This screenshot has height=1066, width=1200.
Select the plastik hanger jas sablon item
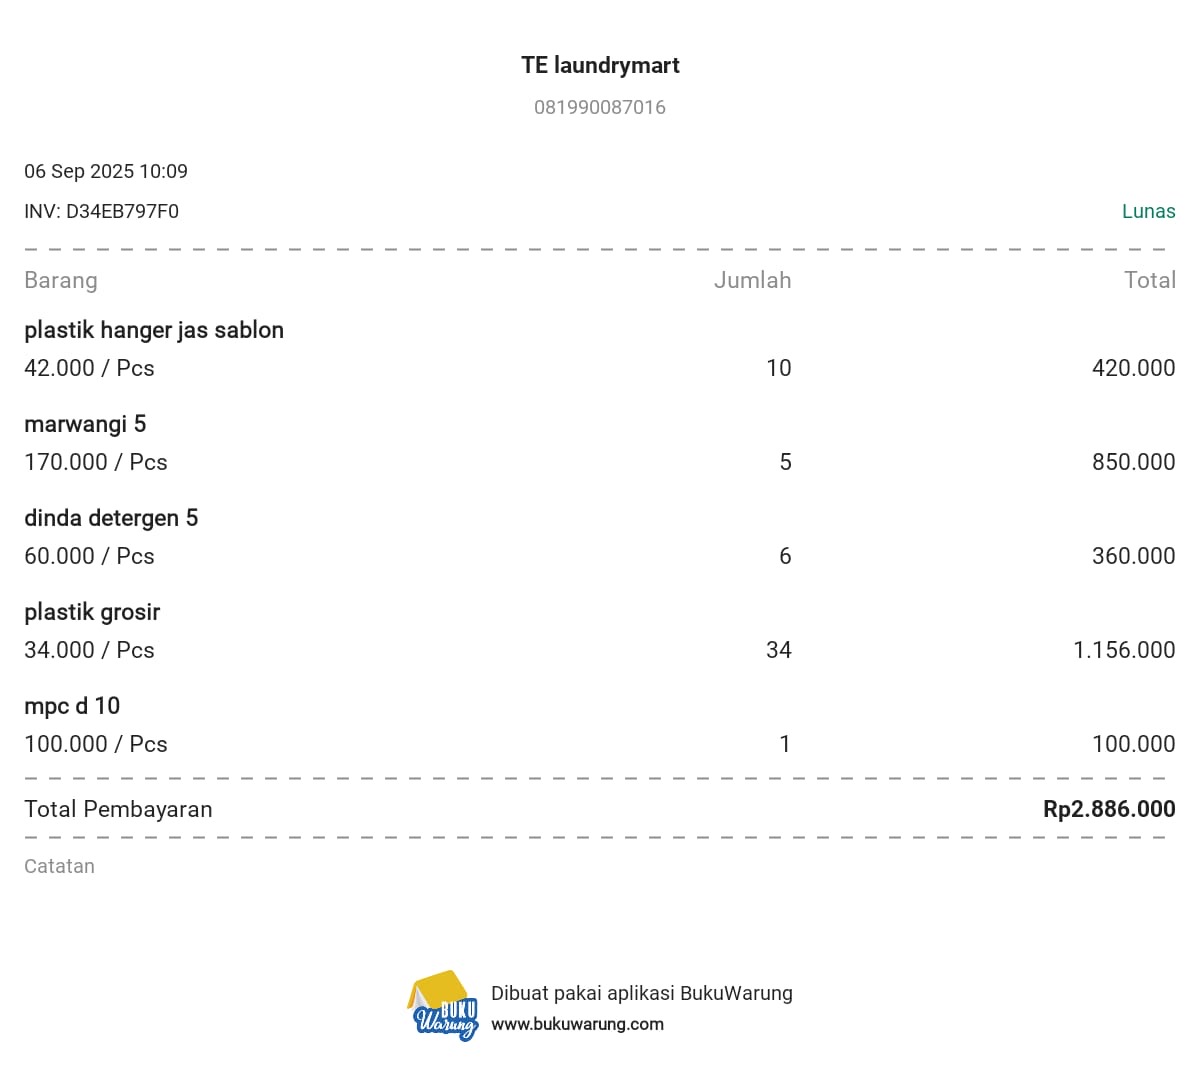(154, 330)
